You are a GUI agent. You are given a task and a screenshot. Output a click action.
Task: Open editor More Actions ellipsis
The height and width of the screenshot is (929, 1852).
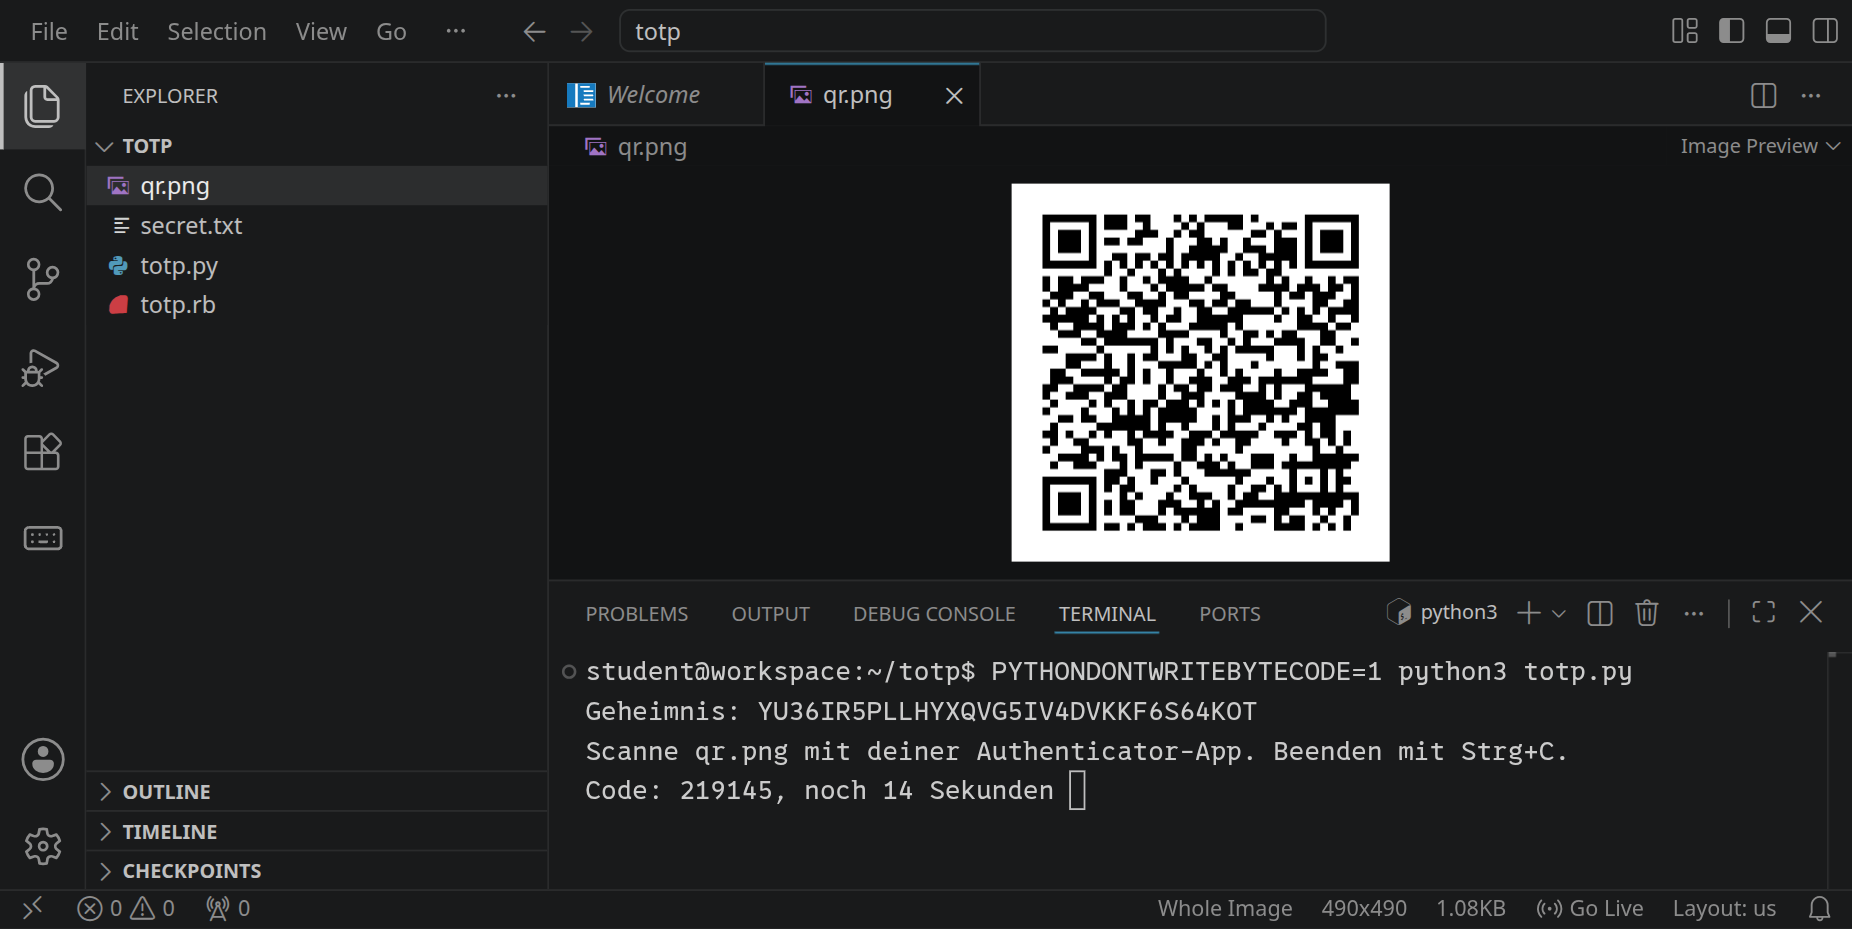(x=1811, y=96)
